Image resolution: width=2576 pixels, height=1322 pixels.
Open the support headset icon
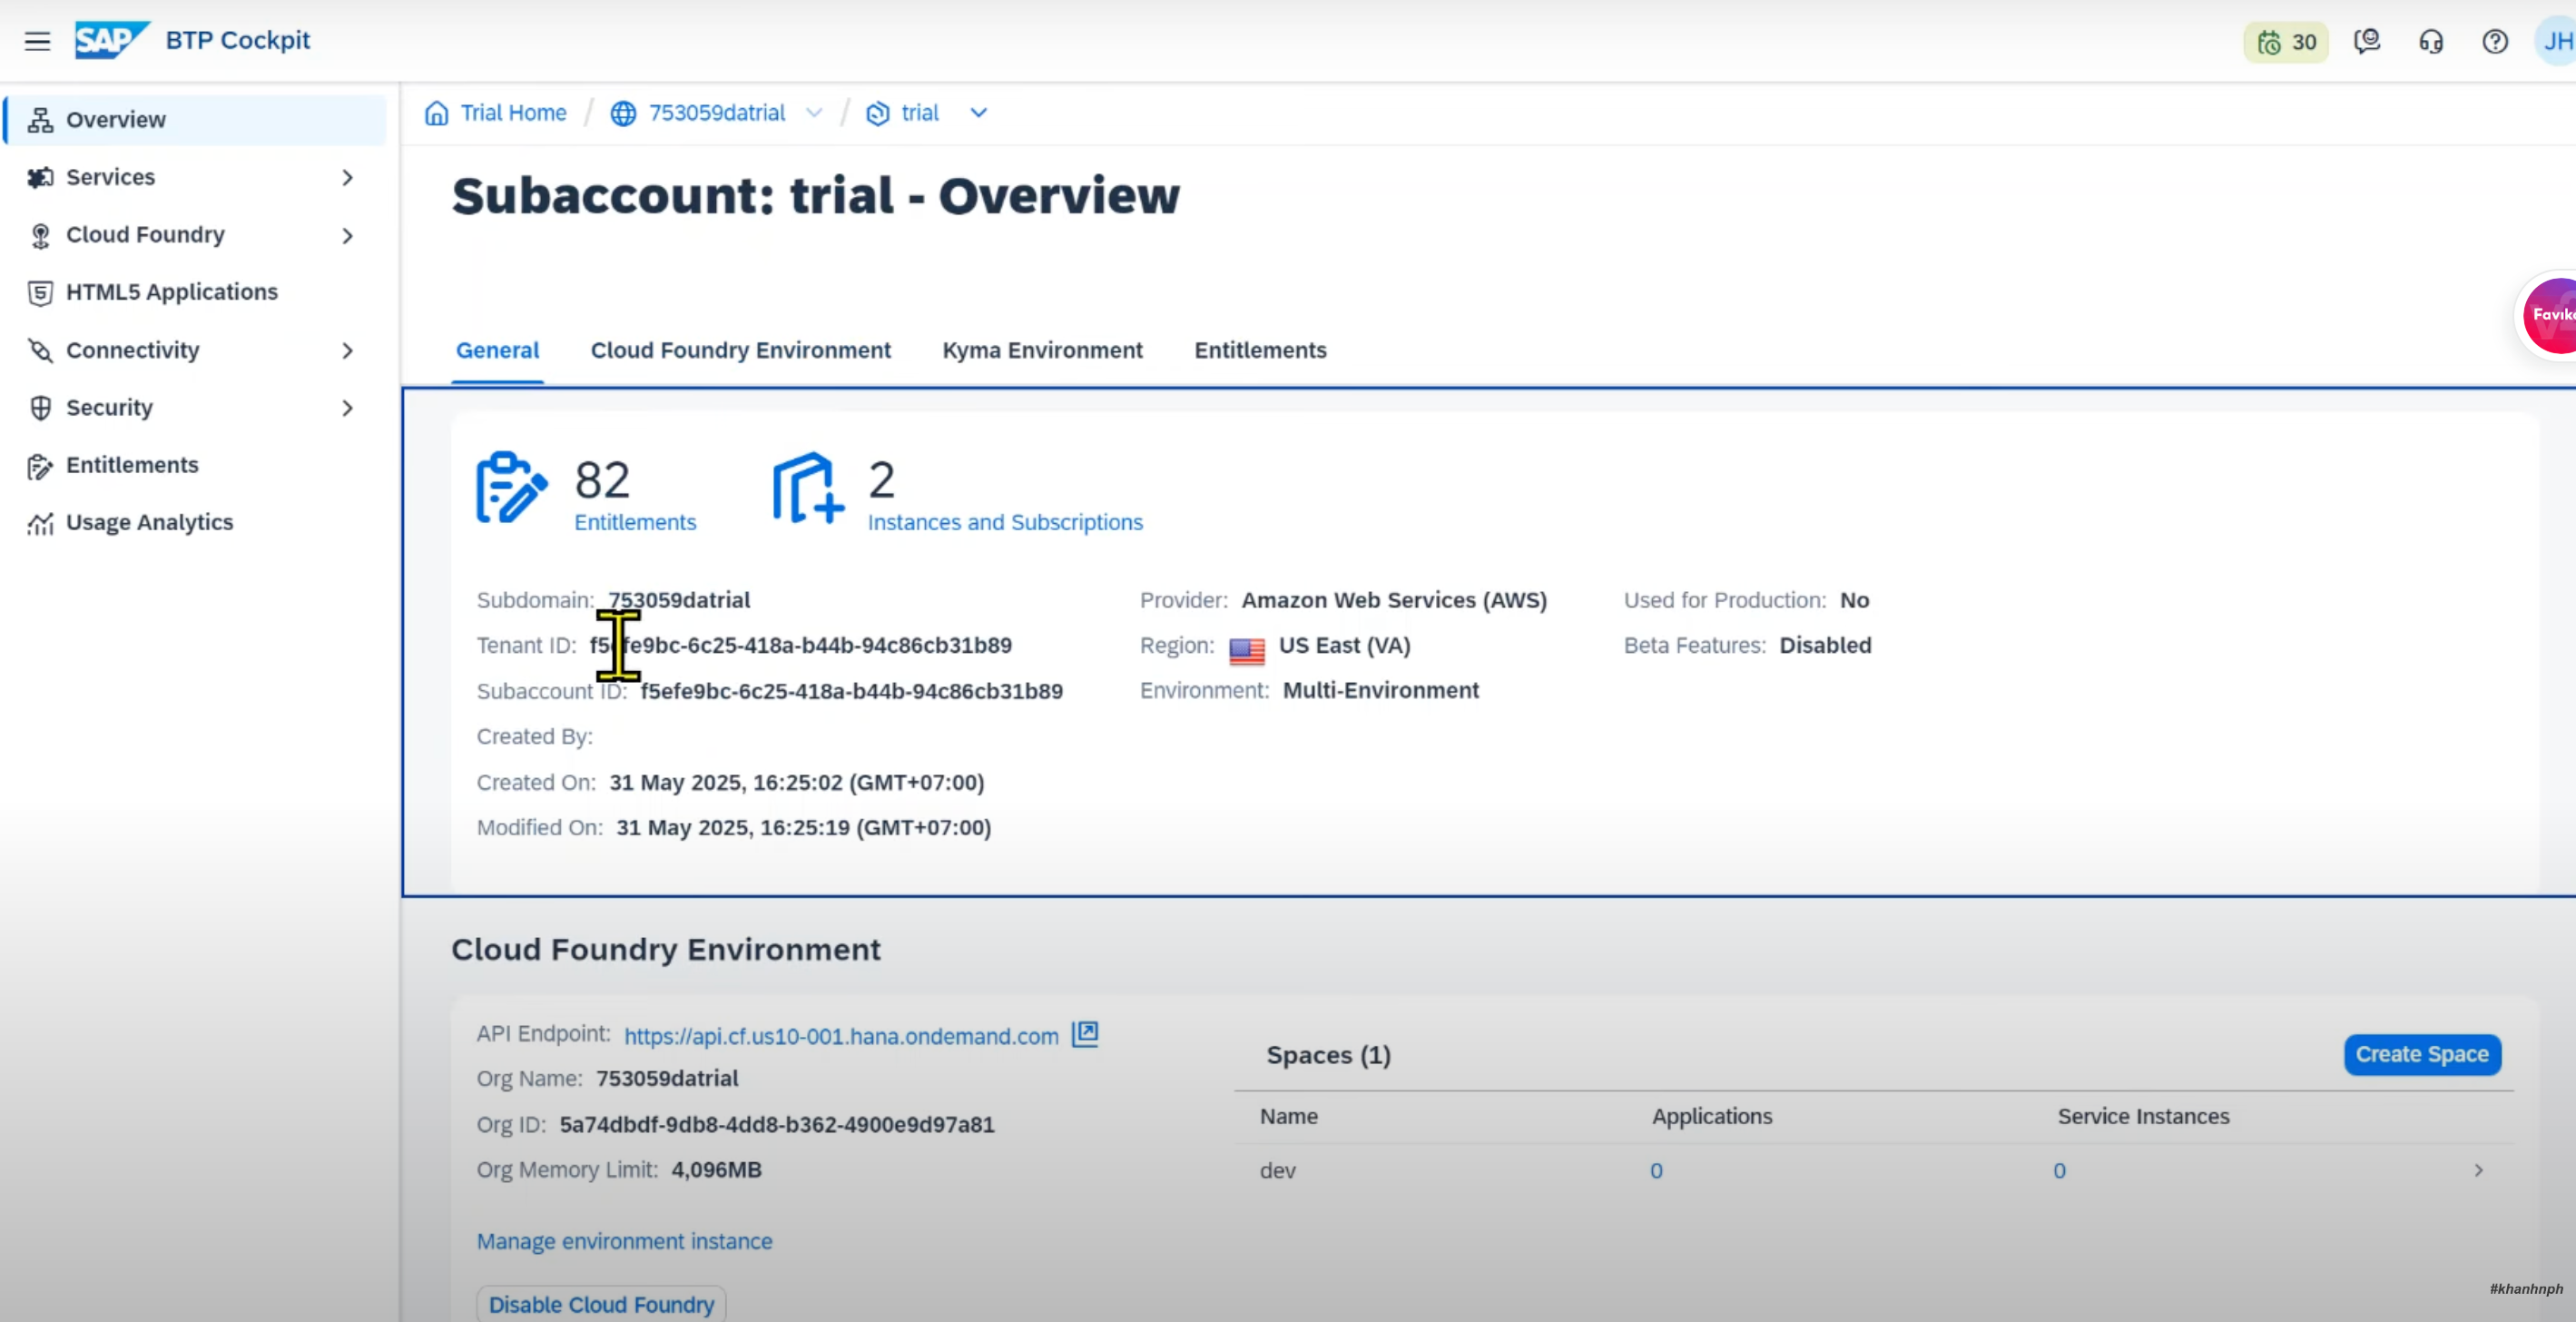(2431, 42)
